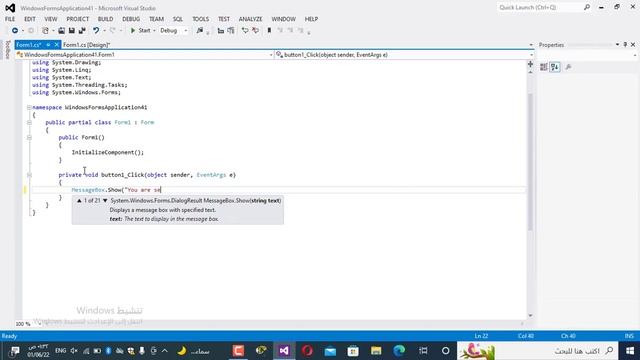Open the FILE menu

coord(10,19)
